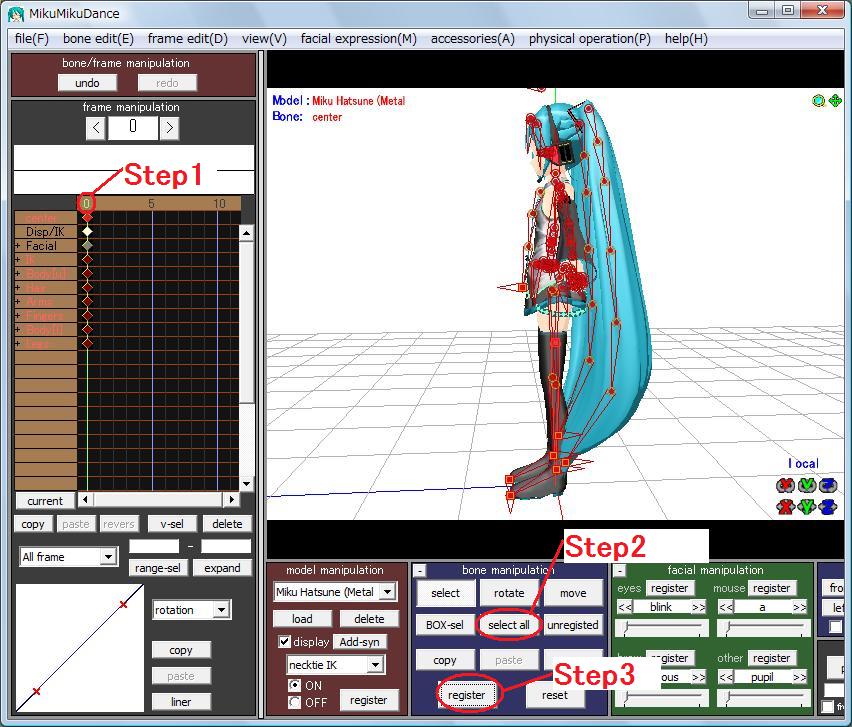Open the frame edit(D) menu
Viewport: 852px width, 727px height.
[x=187, y=39]
